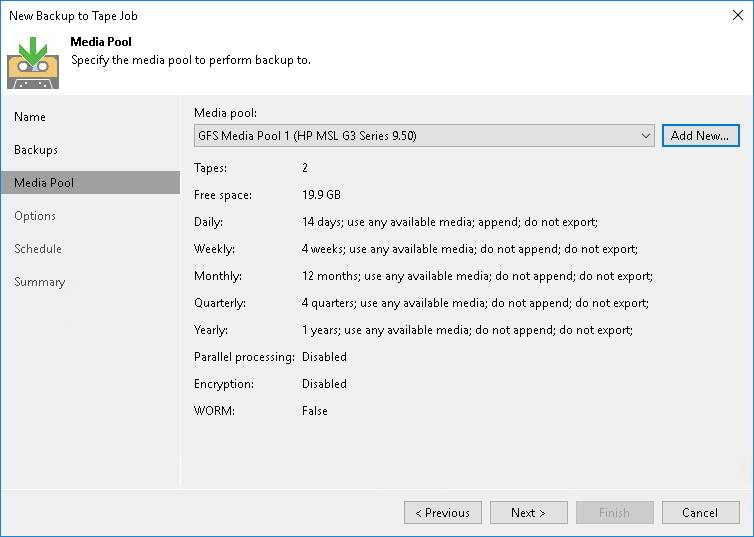The image size is (754, 537).
Task: Click the 'Weekly:' label
Action: tap(214, 249)
